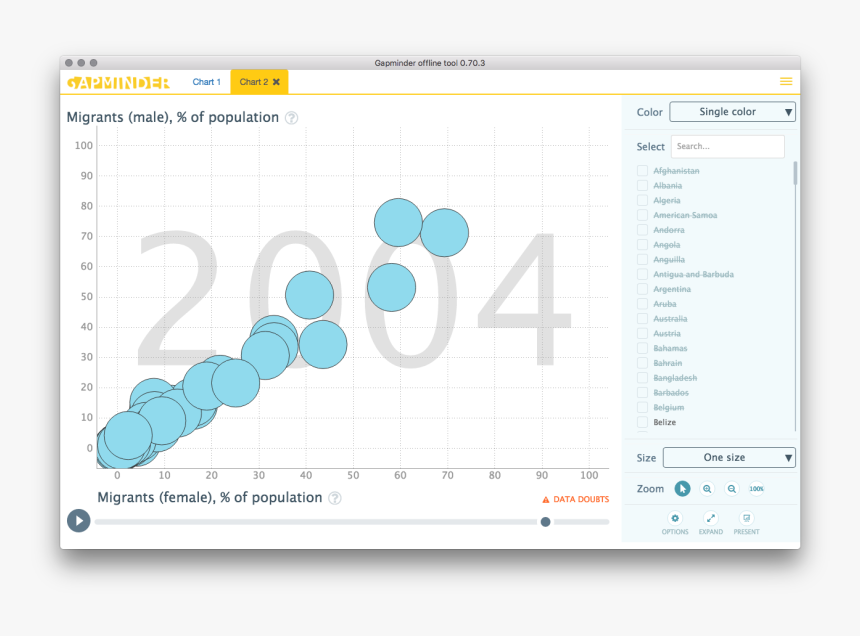860x636 pixels.
Task: Click the bubble near 70 female, 72 male
Action: (444, 232)
